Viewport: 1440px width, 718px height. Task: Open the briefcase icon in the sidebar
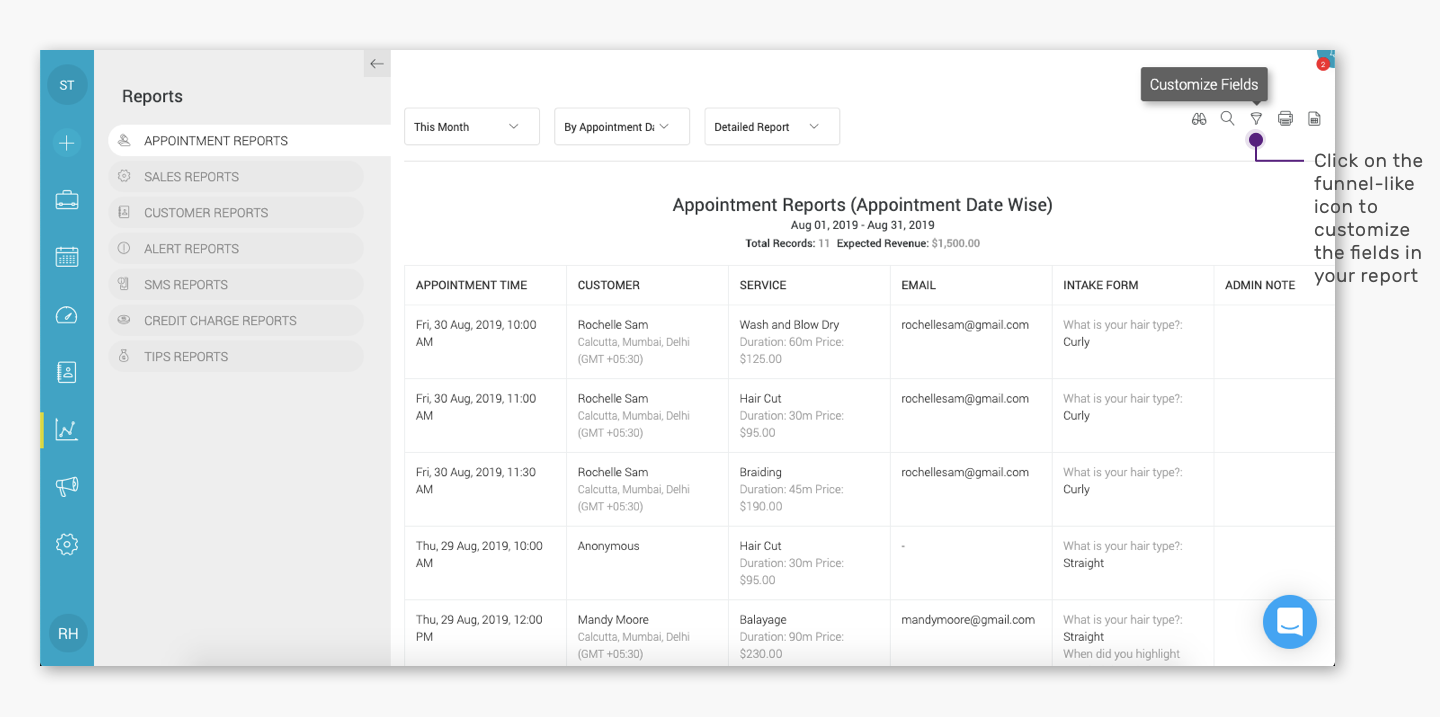click(67, 200)
